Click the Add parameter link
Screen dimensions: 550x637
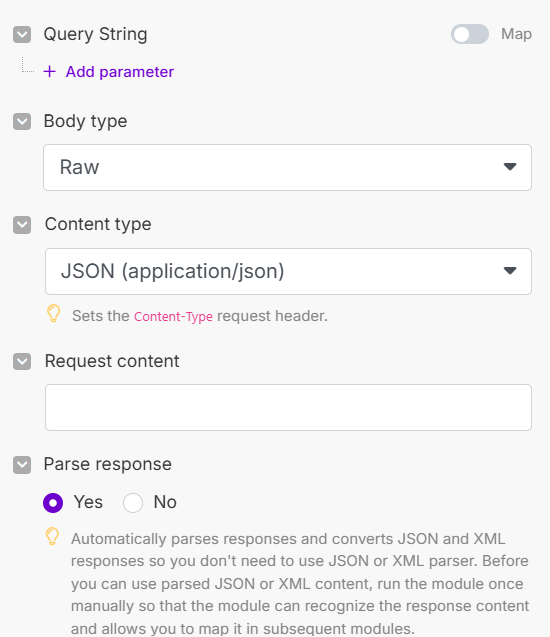(x=120, y=72)
